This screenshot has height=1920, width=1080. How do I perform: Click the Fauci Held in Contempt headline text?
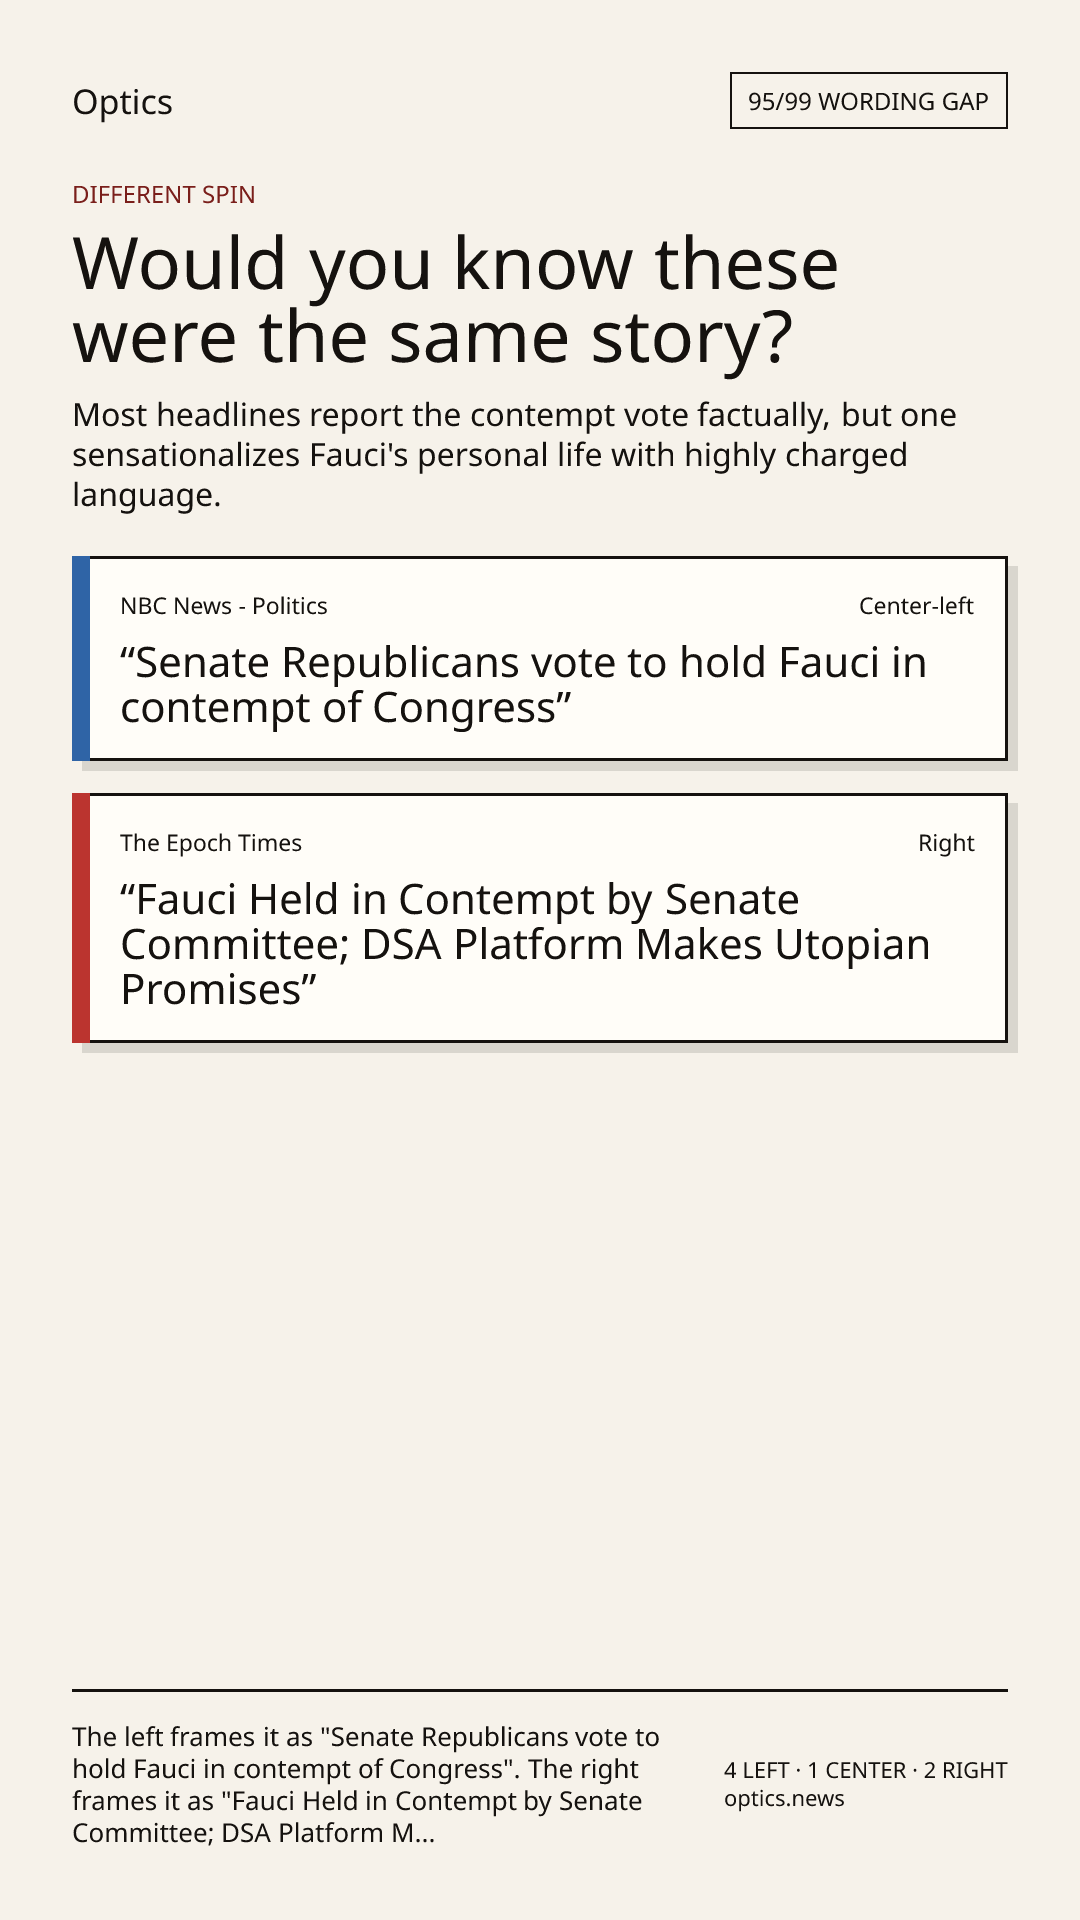(x=526, y=945)
